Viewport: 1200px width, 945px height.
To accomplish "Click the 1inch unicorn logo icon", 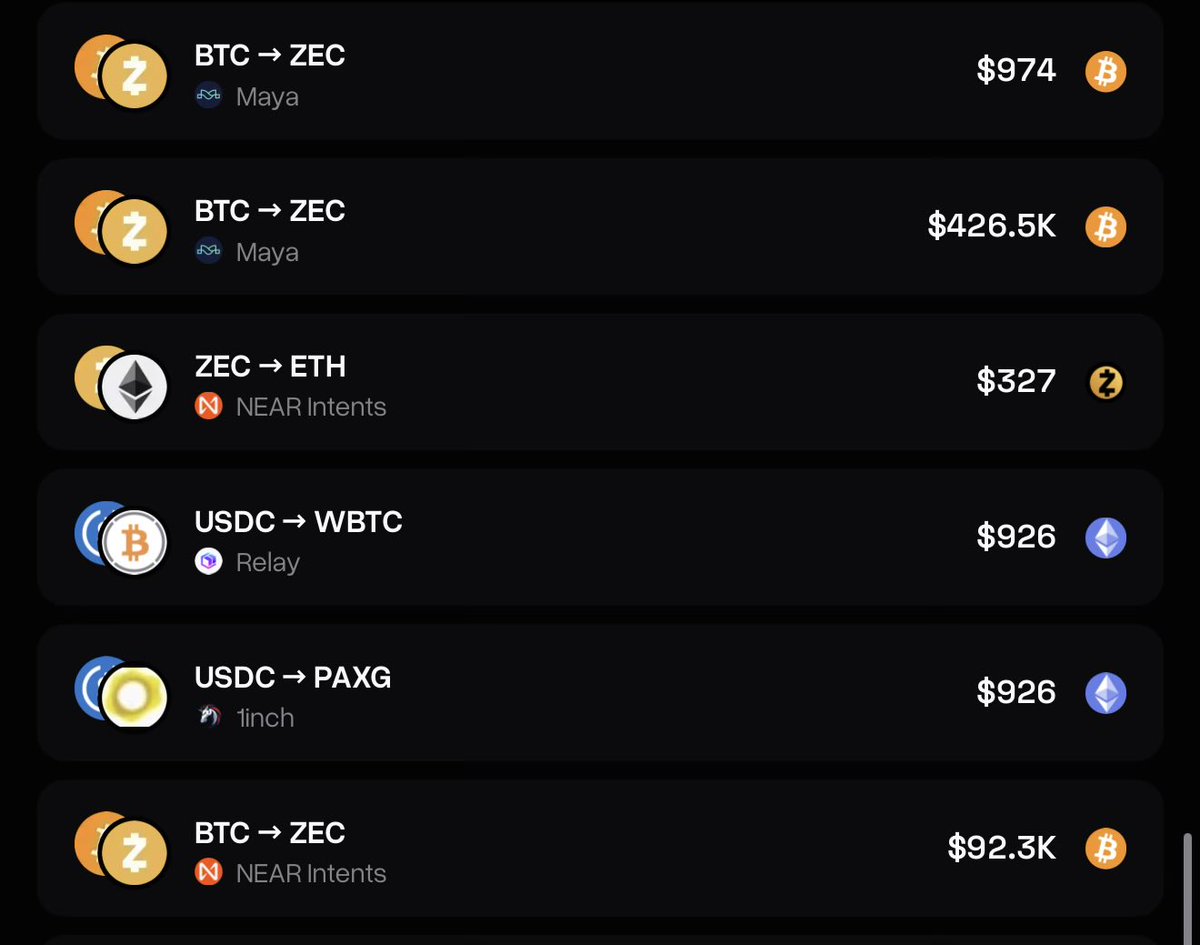I will tap(208, 718).
